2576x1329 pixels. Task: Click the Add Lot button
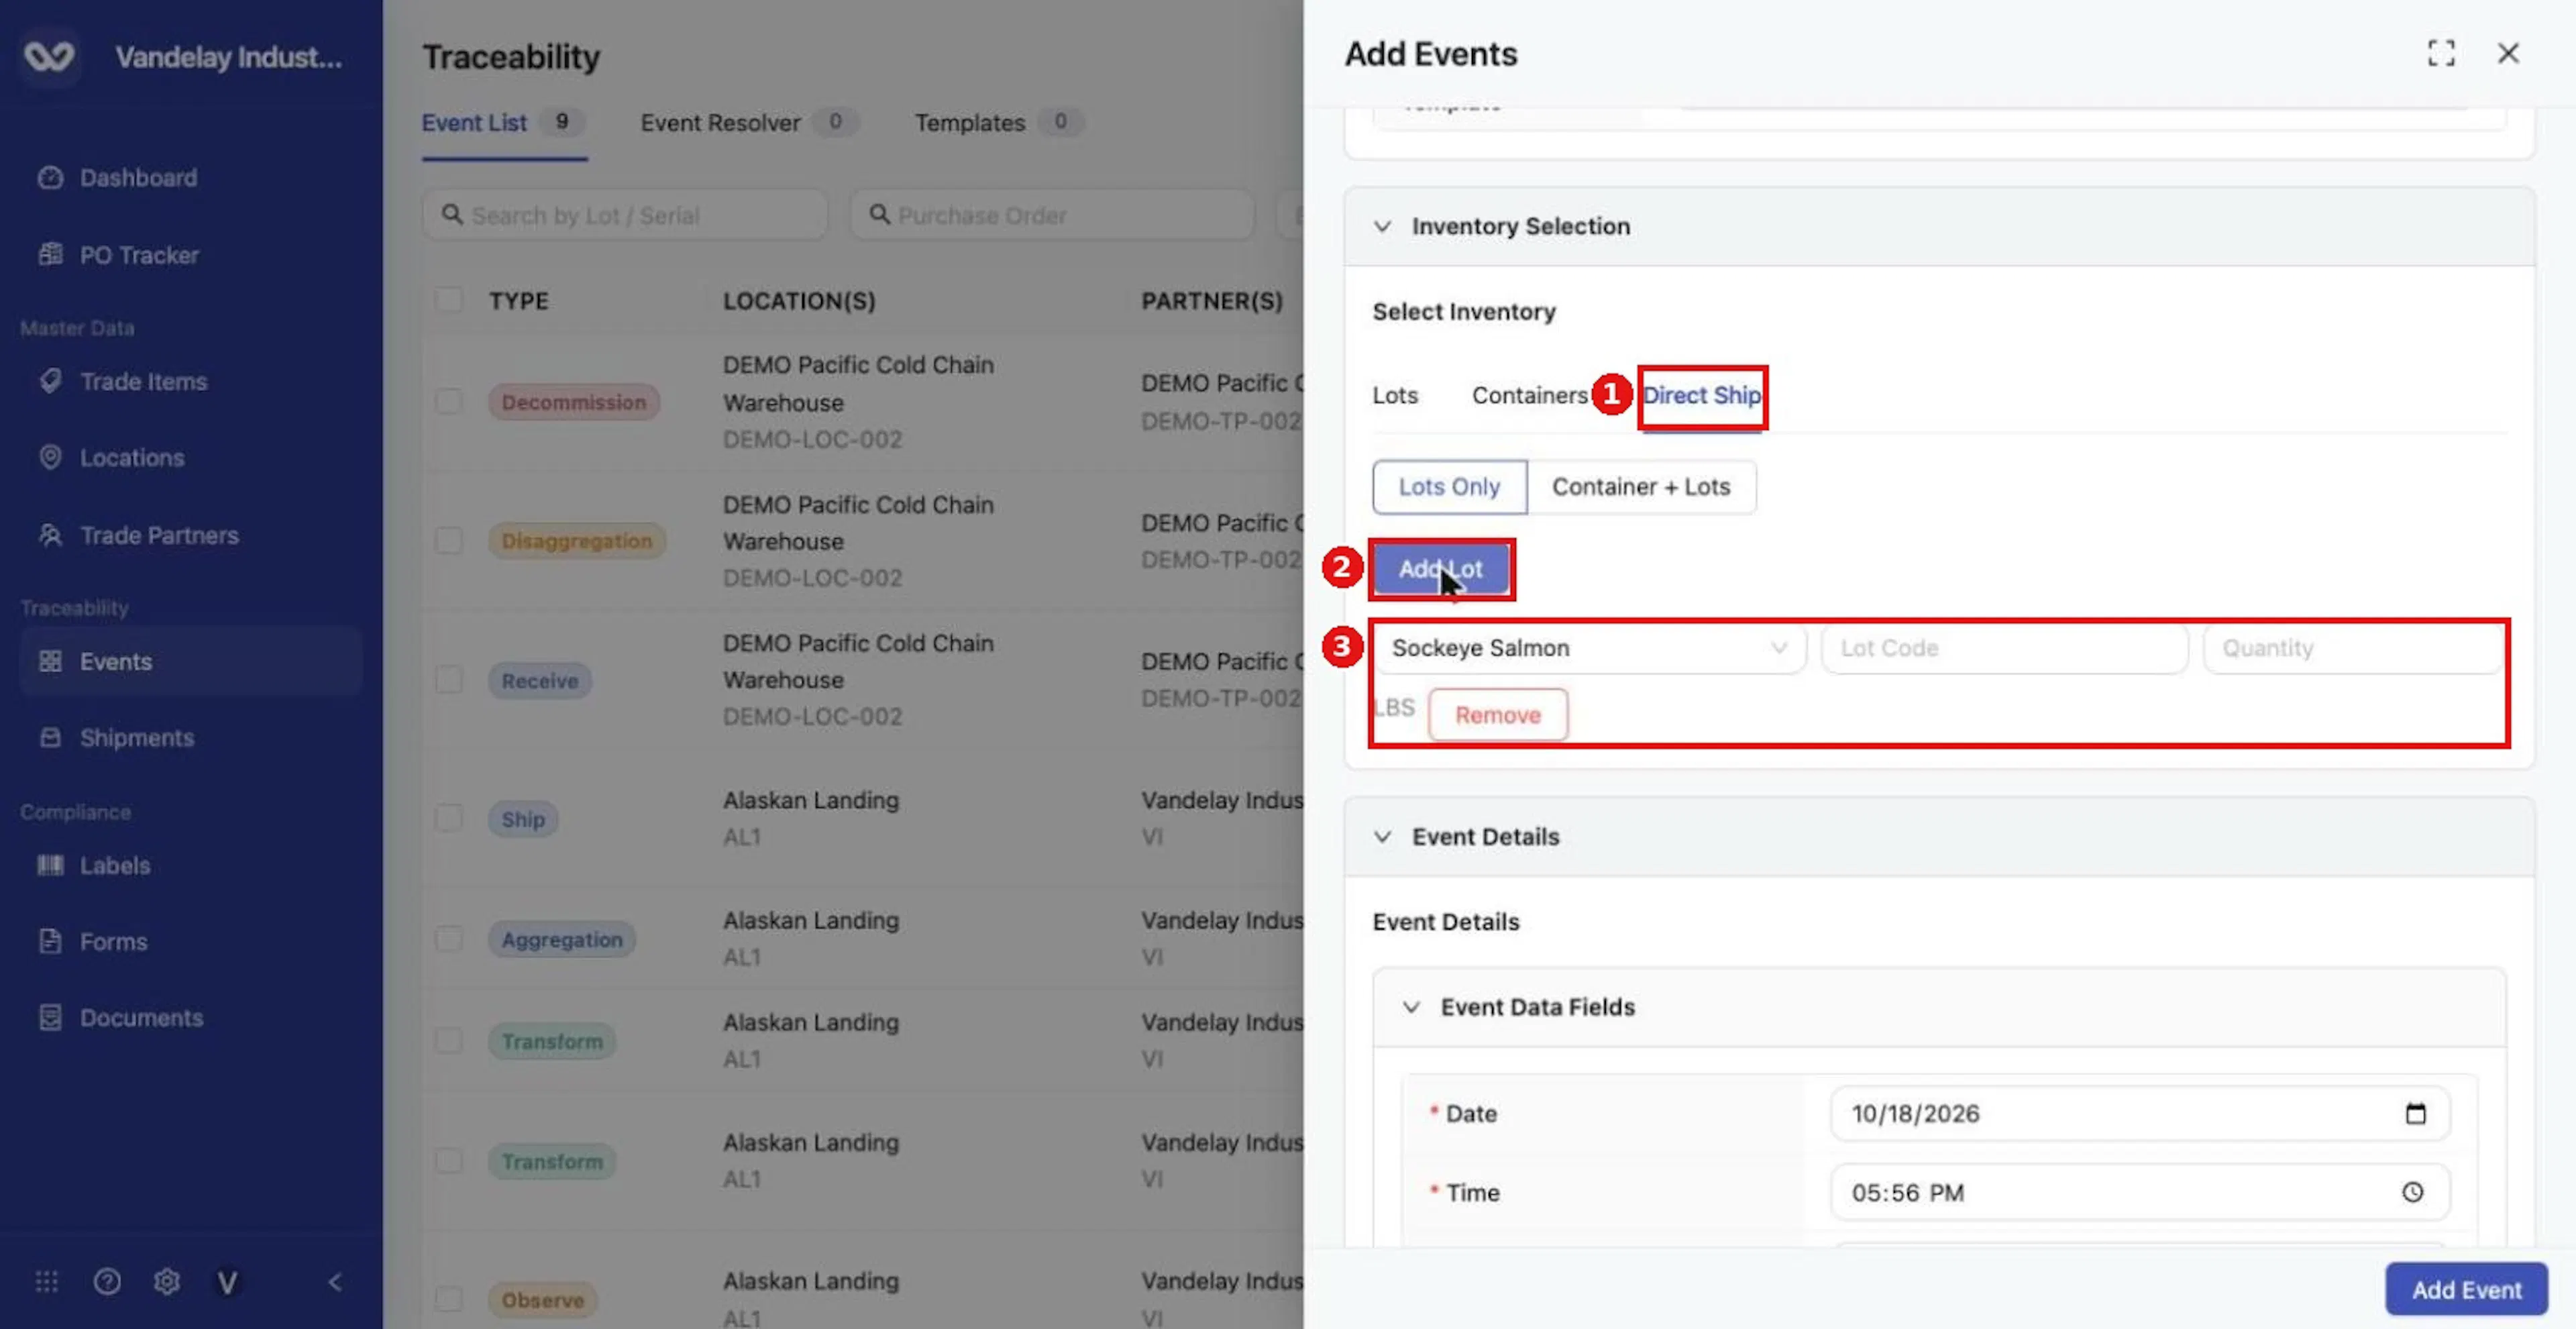coord(1441,569)
